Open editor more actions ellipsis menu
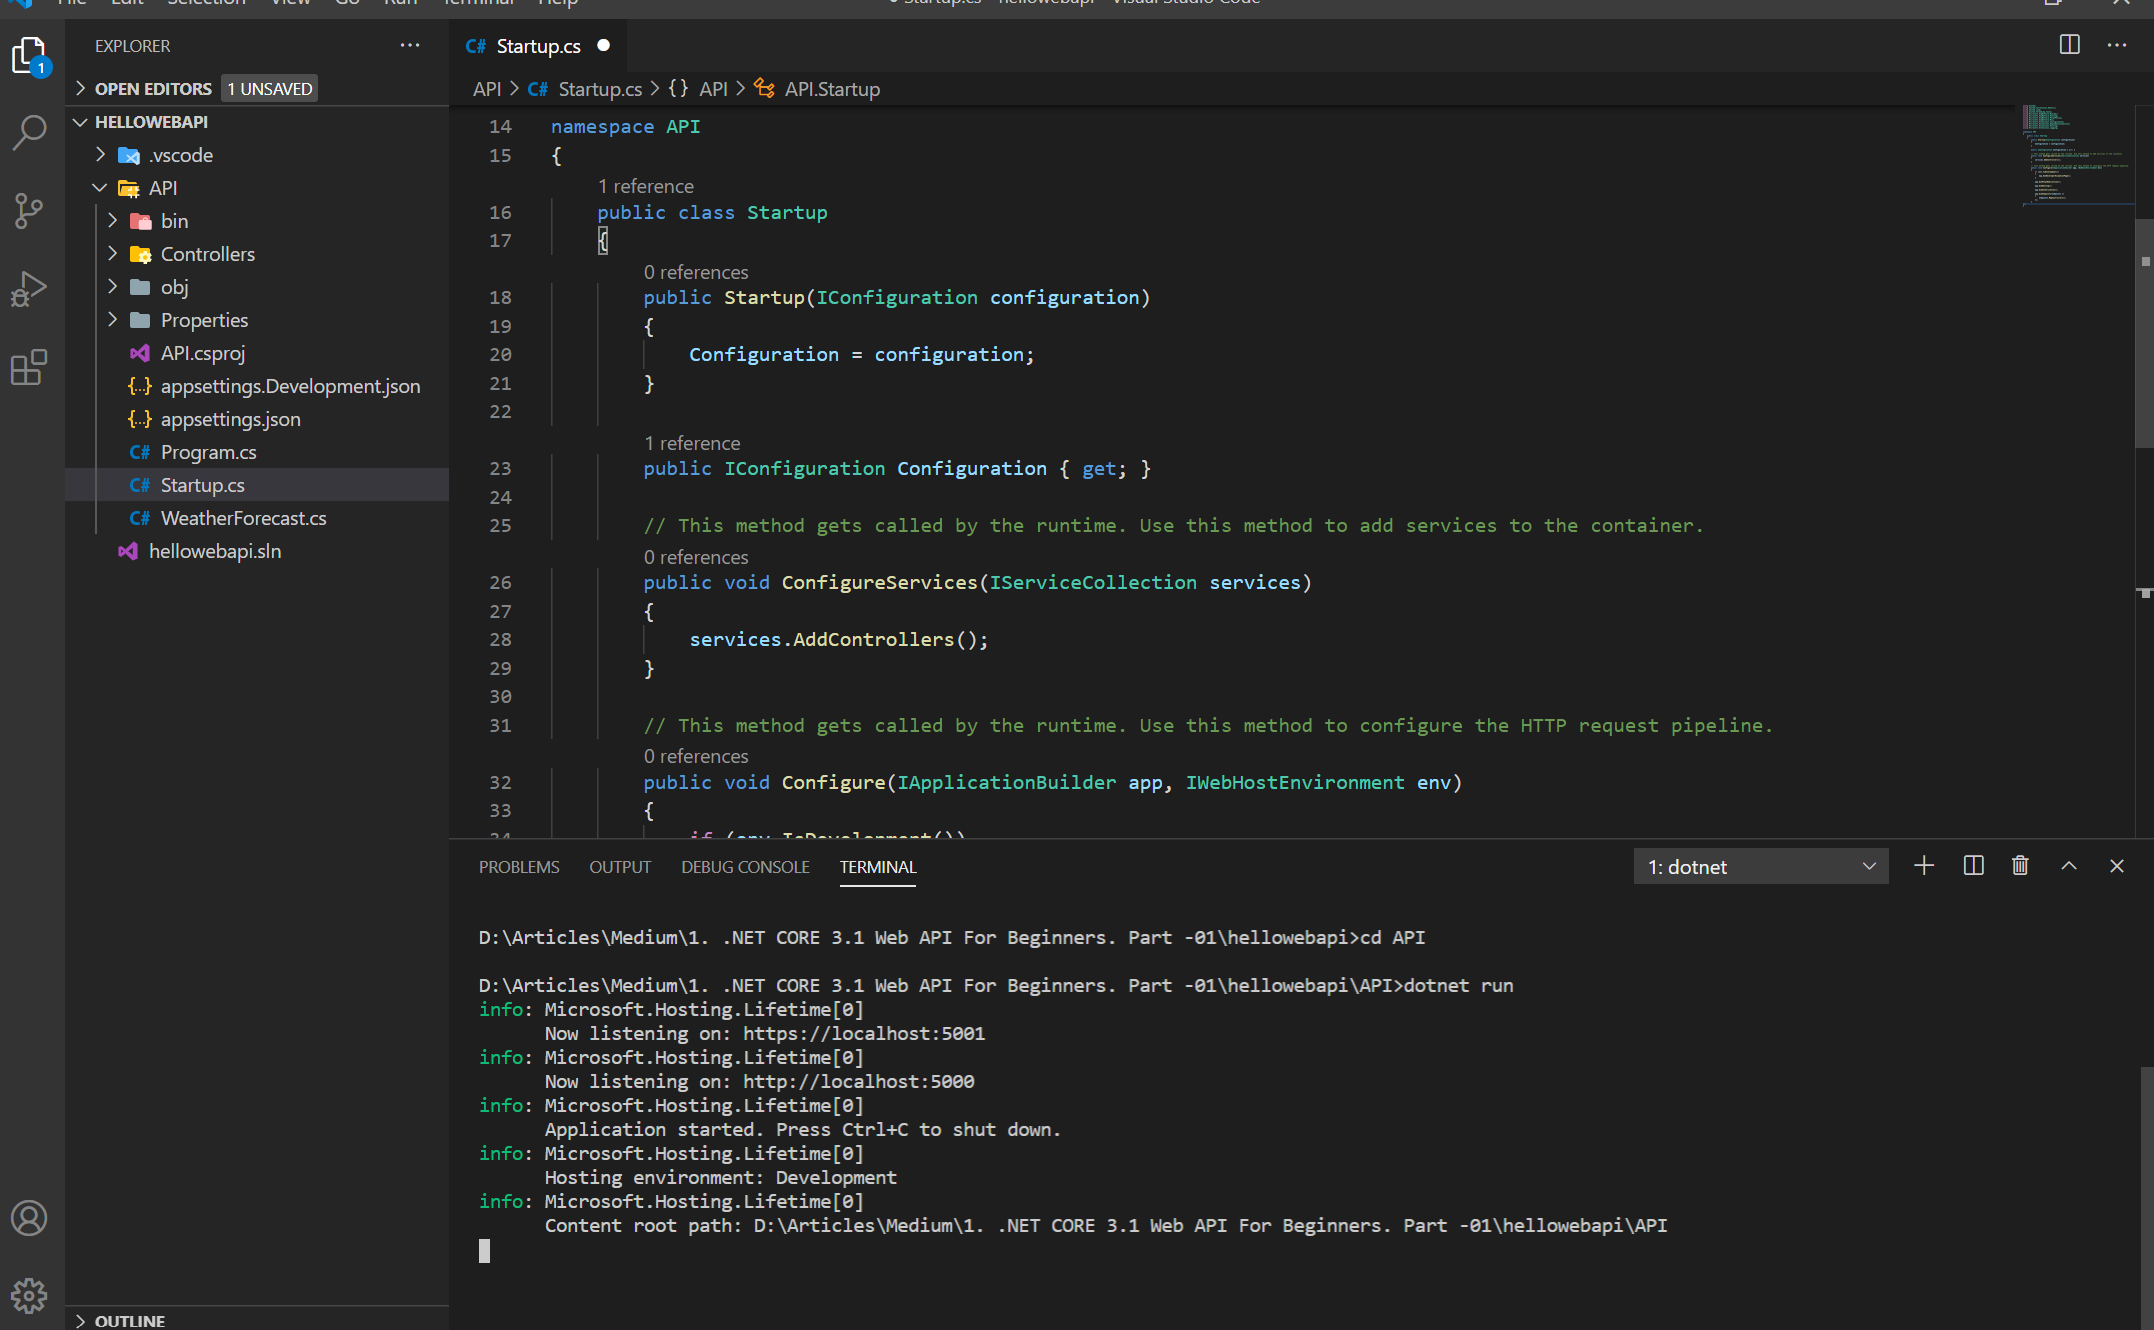The height and width of the screenshot is (1330, 2154). (2117, 45)
